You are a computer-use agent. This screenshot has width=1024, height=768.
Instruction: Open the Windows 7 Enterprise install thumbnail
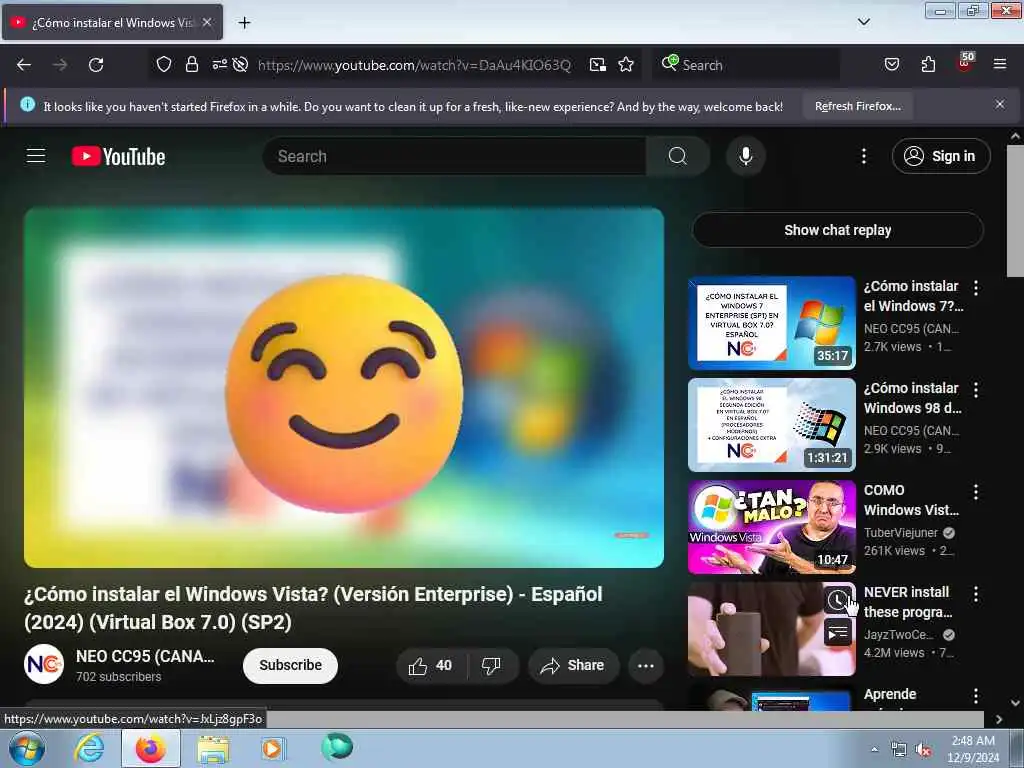(772, 323)
